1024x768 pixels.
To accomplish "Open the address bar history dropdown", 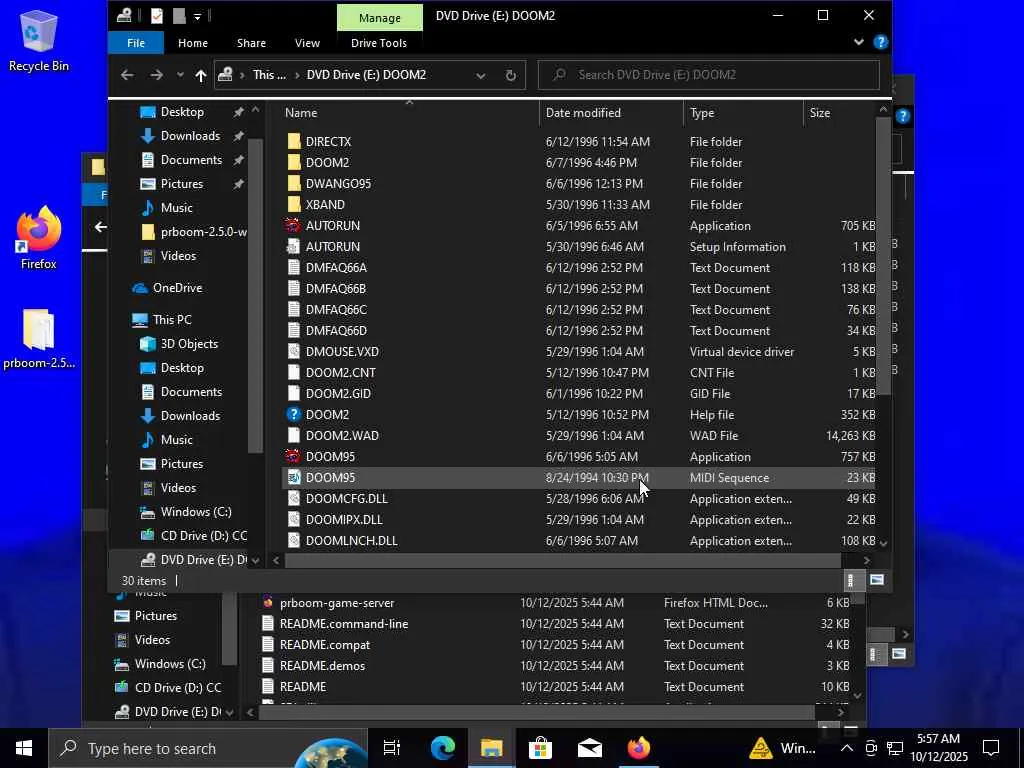I will pos(481,75).
